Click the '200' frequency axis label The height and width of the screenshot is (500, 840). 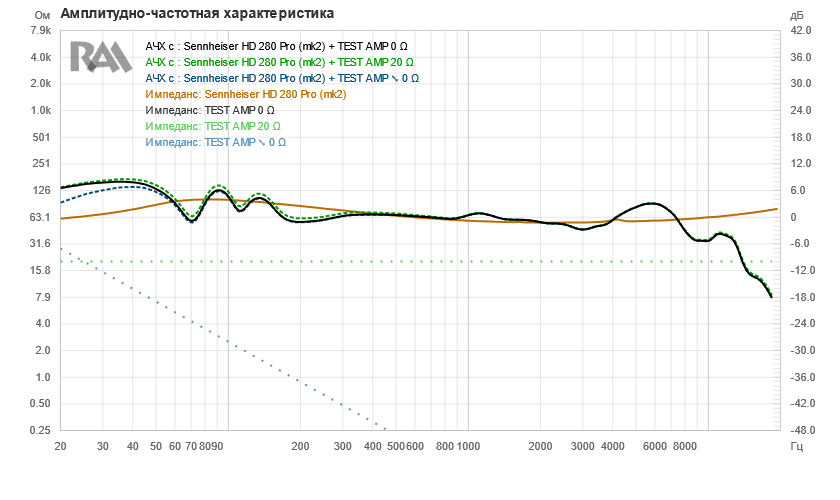pos(301,446)
